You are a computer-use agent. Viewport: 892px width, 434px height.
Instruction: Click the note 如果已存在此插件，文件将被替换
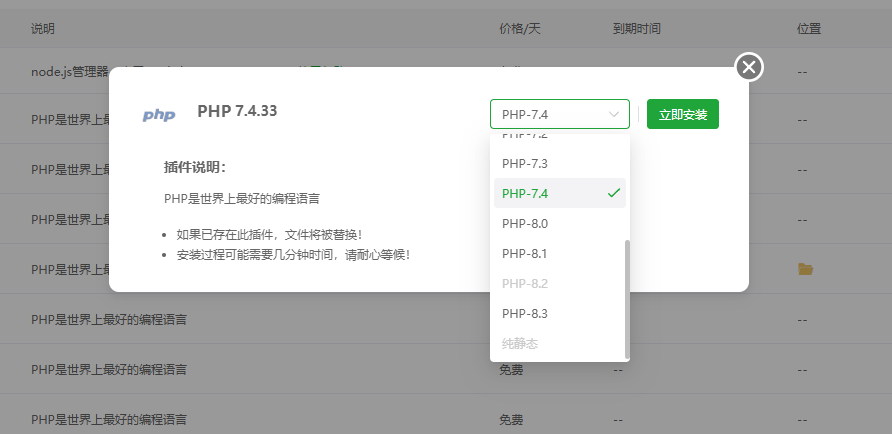coord(269,234)
